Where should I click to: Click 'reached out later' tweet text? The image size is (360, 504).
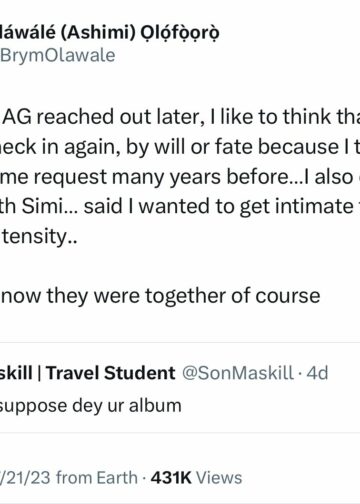[x=120, y=117]
